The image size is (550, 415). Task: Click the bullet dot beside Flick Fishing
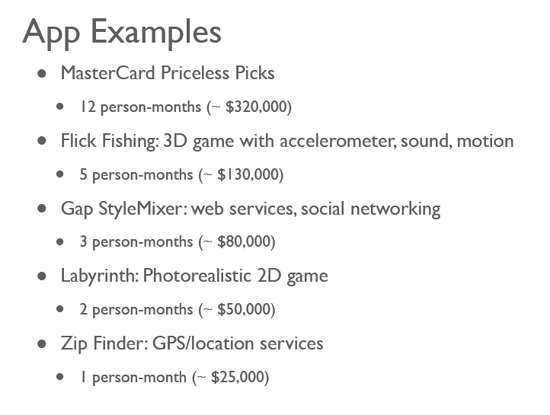pos(42,141)
